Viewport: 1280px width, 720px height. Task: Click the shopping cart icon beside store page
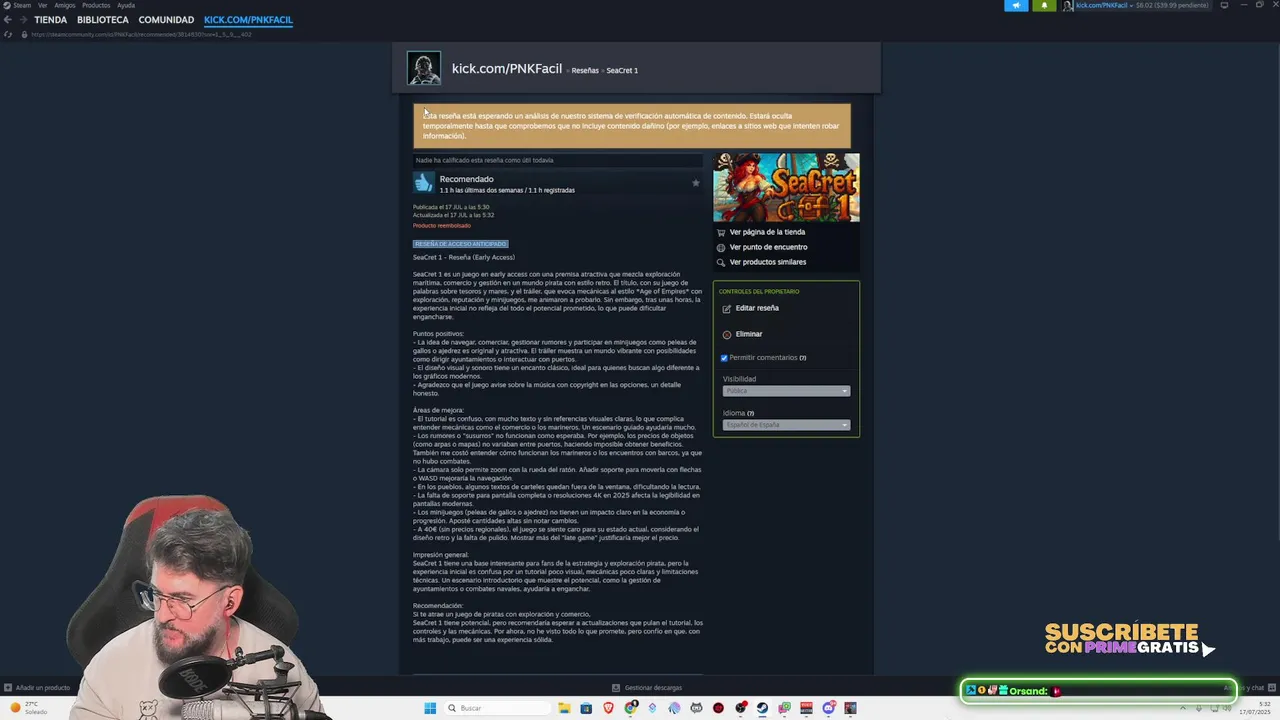pyautogui.click(x=721, y=232)
